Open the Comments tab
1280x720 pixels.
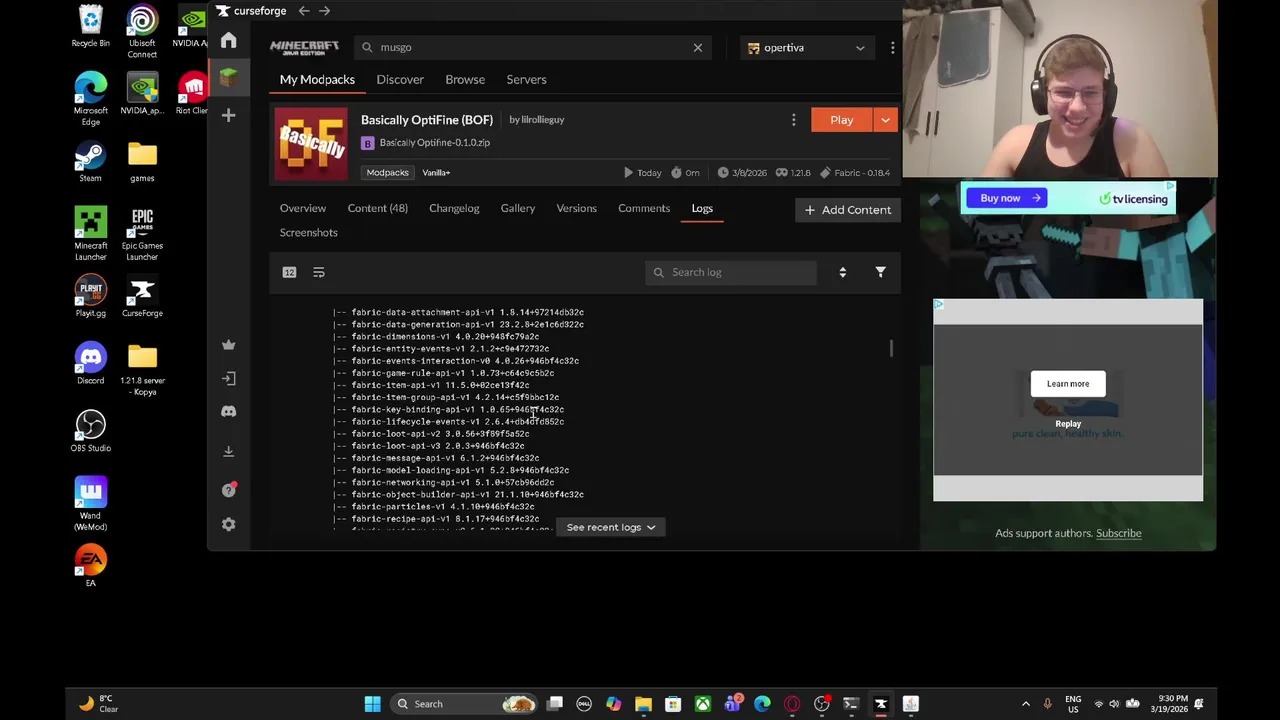coord(644,208)
